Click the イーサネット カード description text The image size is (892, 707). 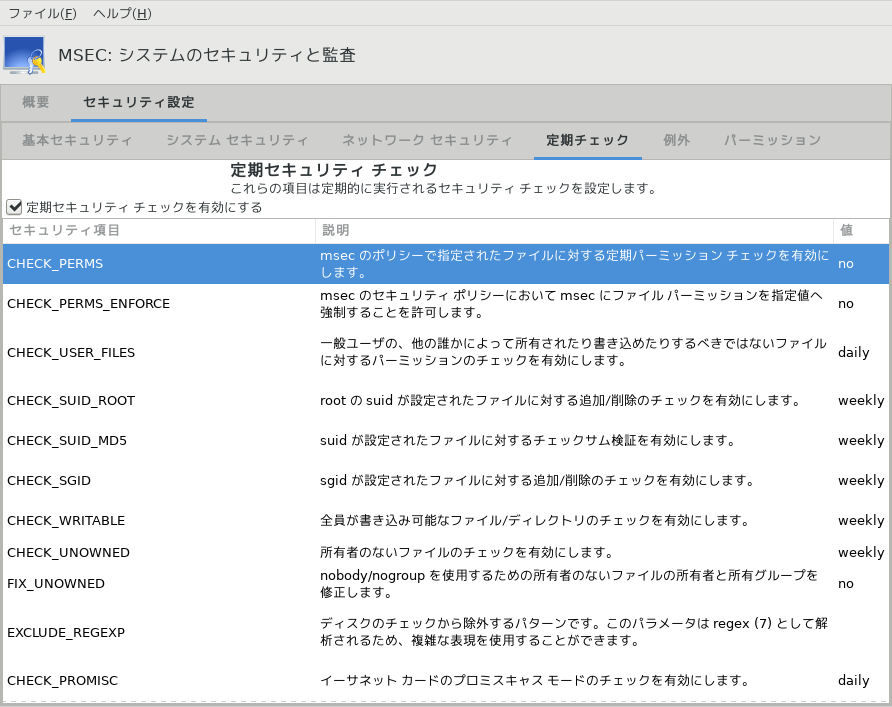[x=534, y=680]
